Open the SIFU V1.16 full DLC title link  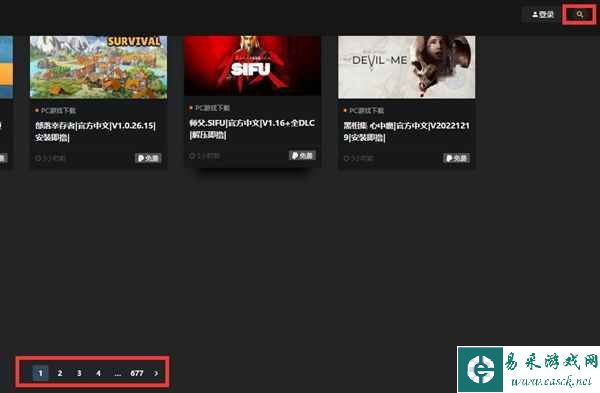coord(252,129)
